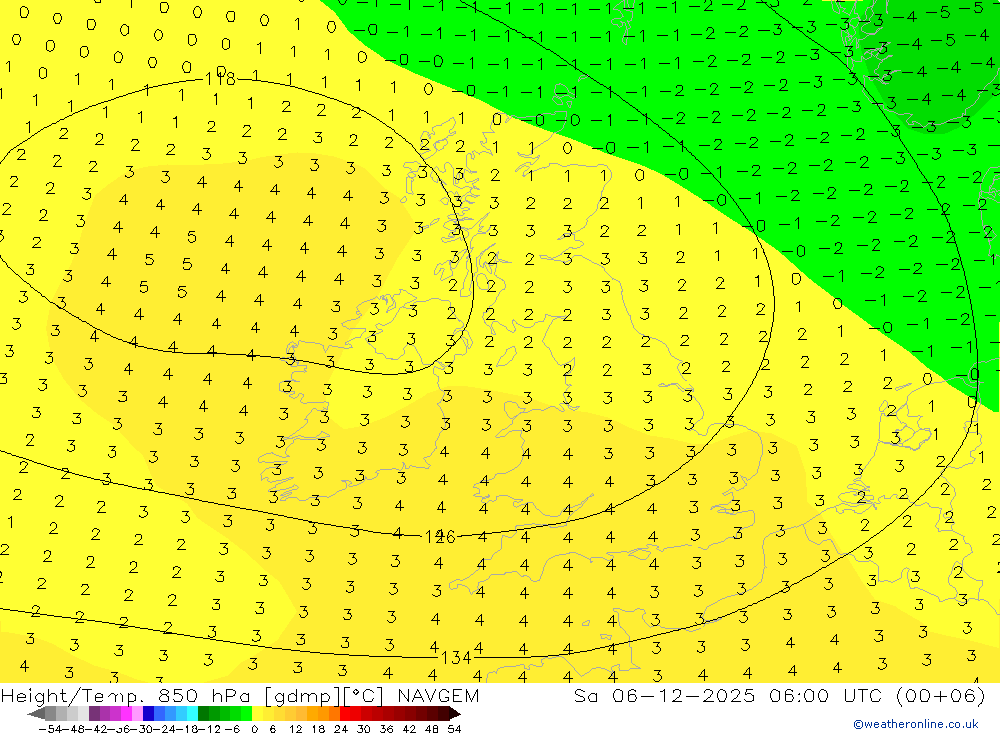Select the dark blue legend swatch above -30
The width and height of the screenshot is (1000, 733).
148,714
